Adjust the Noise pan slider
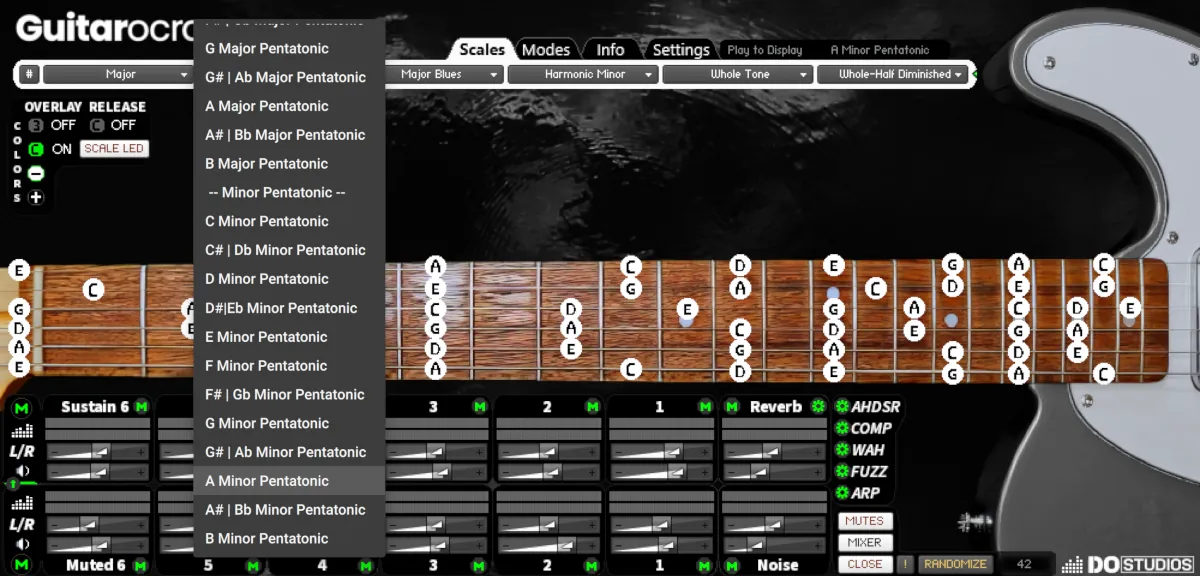 click(x=775, y=525)
